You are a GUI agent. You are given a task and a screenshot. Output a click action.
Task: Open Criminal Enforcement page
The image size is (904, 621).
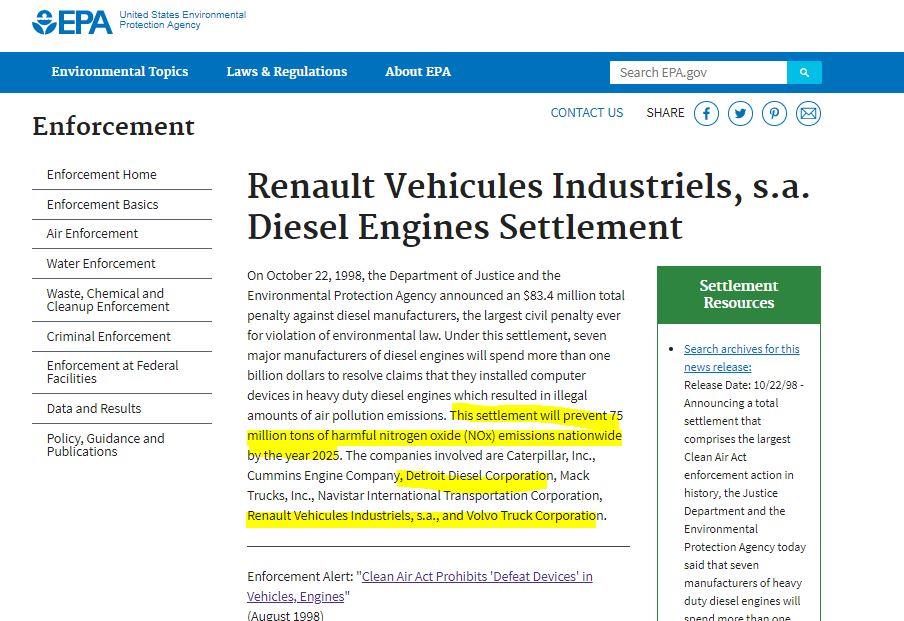(108, 336)
